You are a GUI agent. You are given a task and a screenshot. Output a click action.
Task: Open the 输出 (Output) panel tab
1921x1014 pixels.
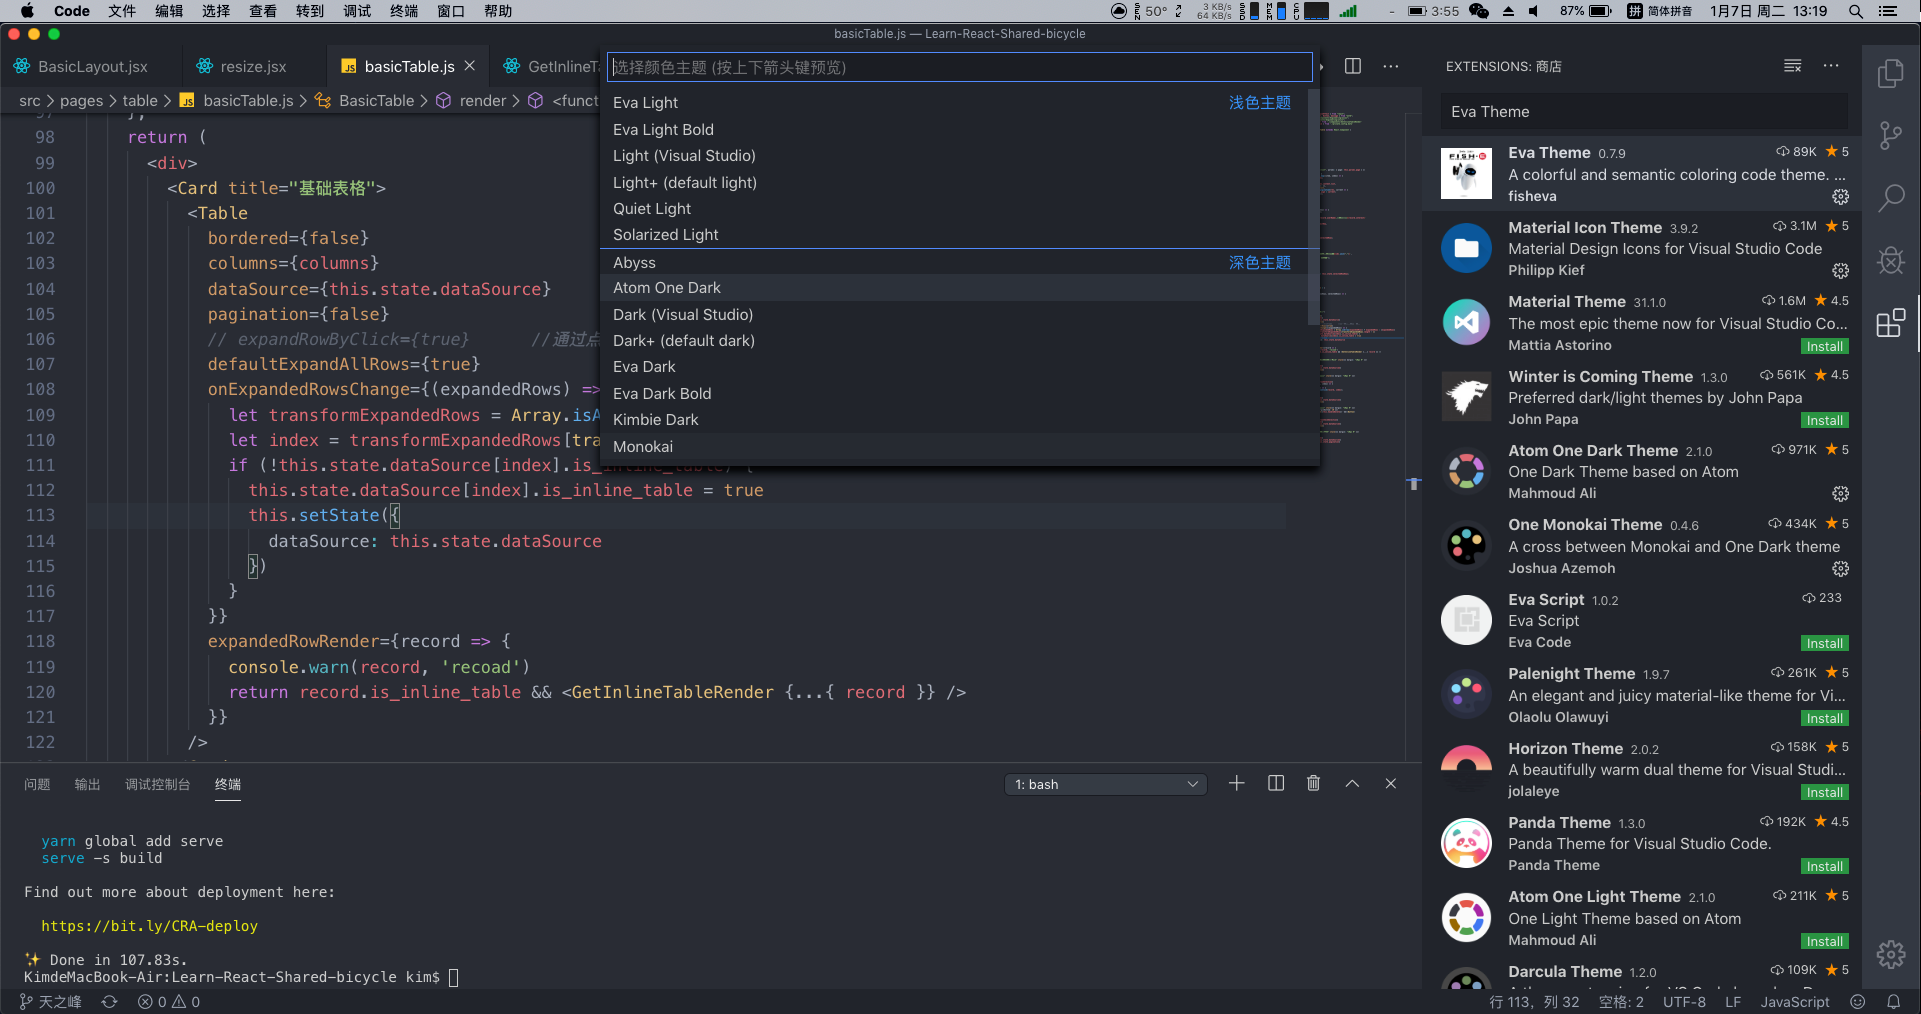pos(87,784)
